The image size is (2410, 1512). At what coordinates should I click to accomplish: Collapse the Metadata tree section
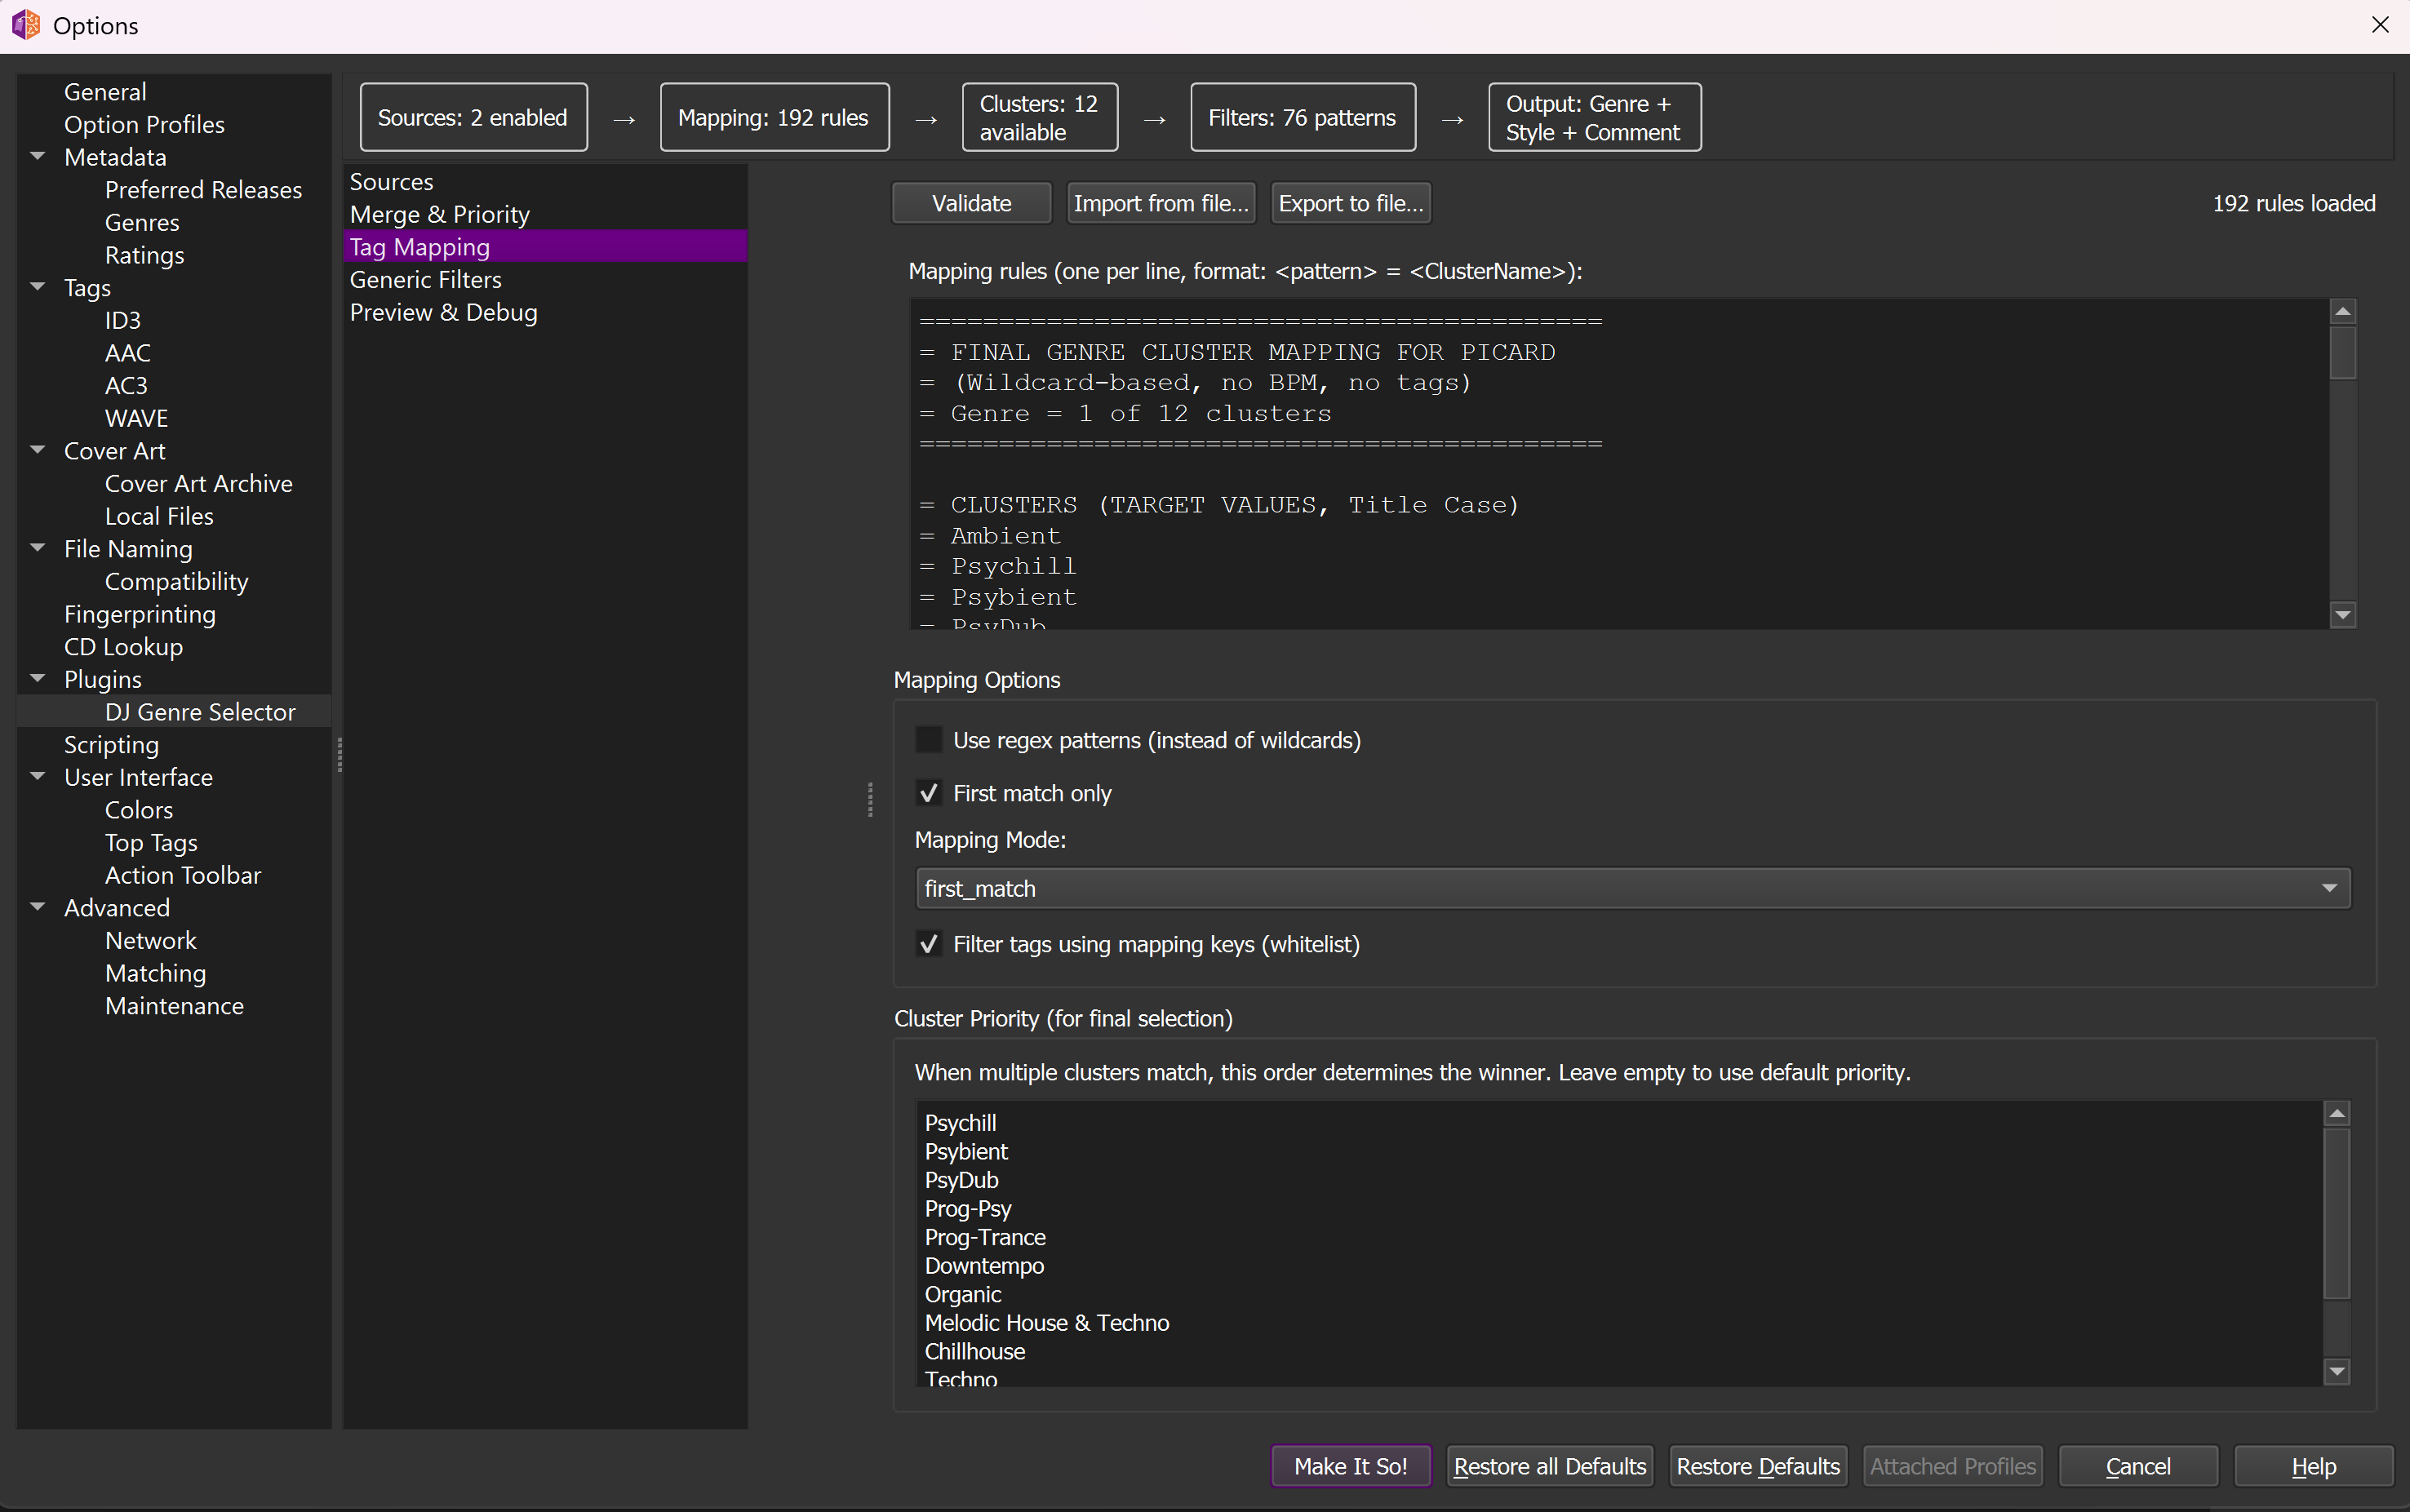(x=39, y=156)
